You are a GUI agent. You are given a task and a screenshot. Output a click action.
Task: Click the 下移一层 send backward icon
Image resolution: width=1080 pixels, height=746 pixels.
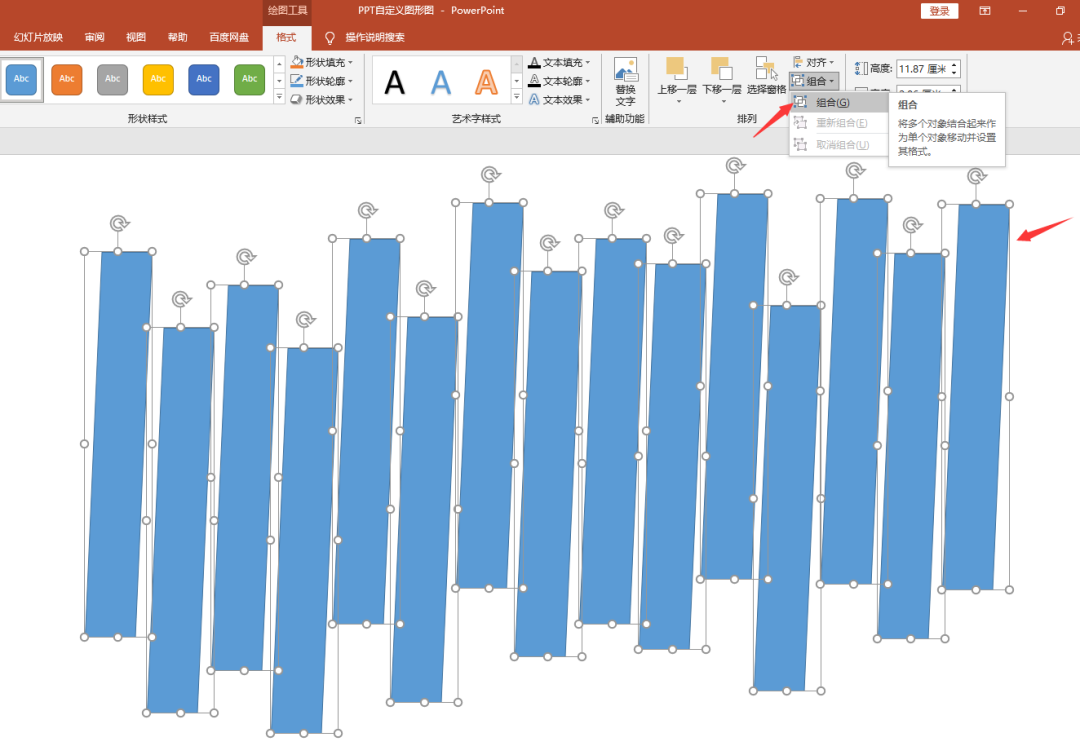[x=721, y=70]
